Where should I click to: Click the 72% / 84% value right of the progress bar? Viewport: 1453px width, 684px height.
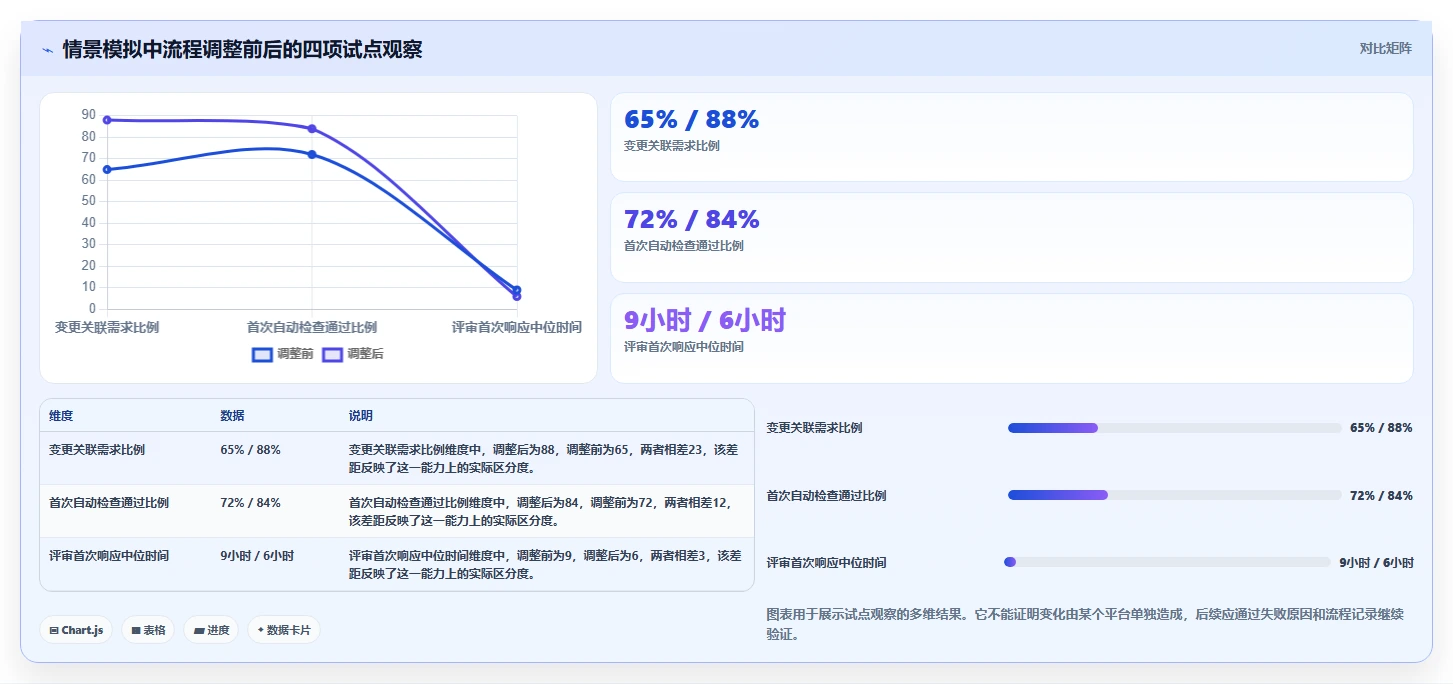1381,496
